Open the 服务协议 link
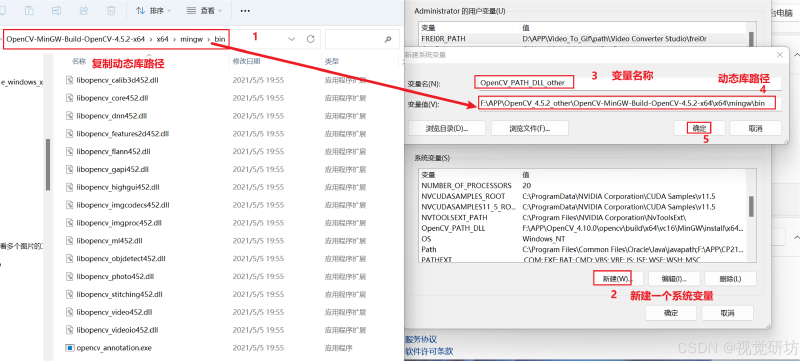Viewport: 800px width, 361px height. pyautogui.click(x=421, y=339)
